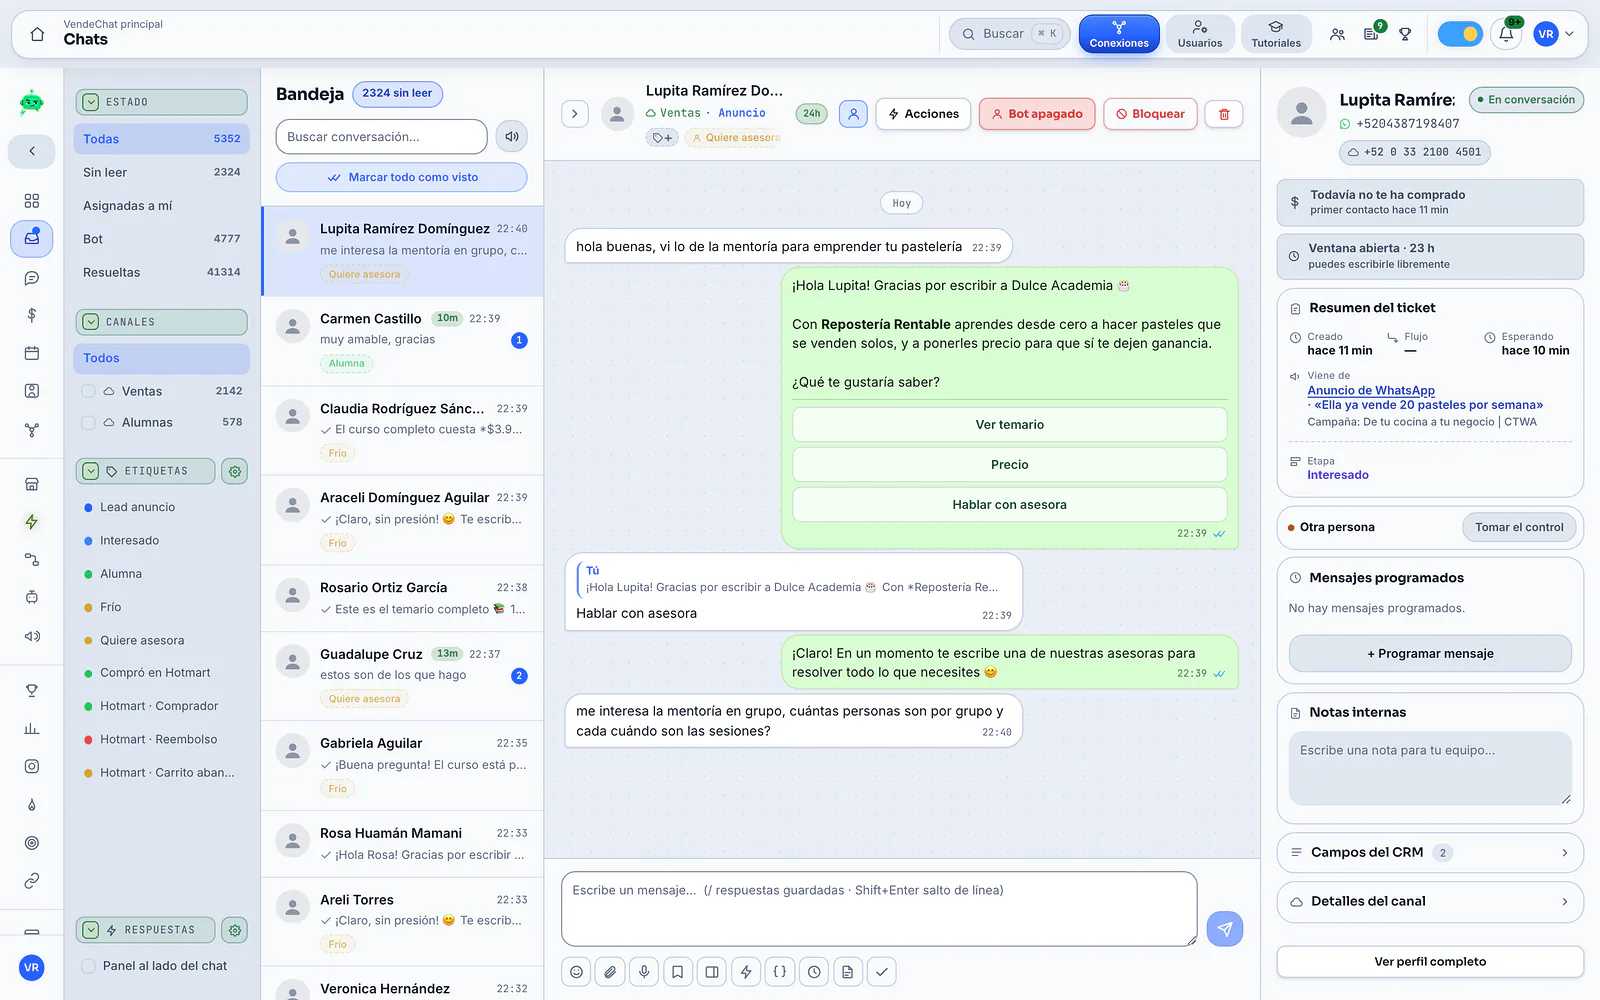
Task: Start a voice recording with the microphone
Action: pos(644,972)
